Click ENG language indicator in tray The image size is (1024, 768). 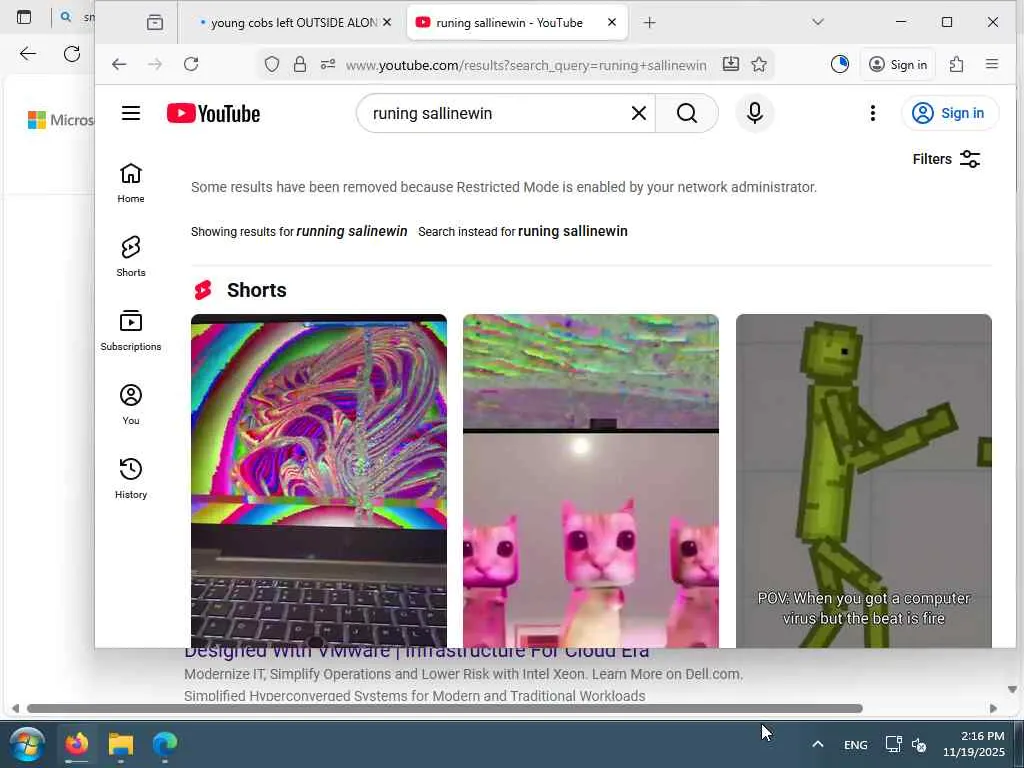(x=856, y=744)
